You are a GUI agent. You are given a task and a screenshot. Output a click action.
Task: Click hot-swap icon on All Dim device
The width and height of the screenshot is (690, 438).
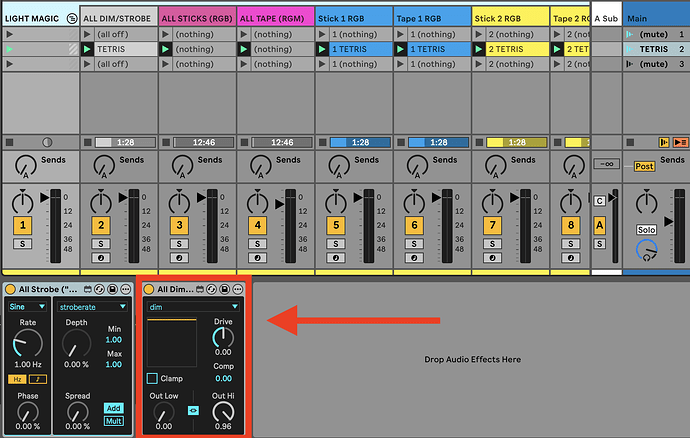click(212, 289)
